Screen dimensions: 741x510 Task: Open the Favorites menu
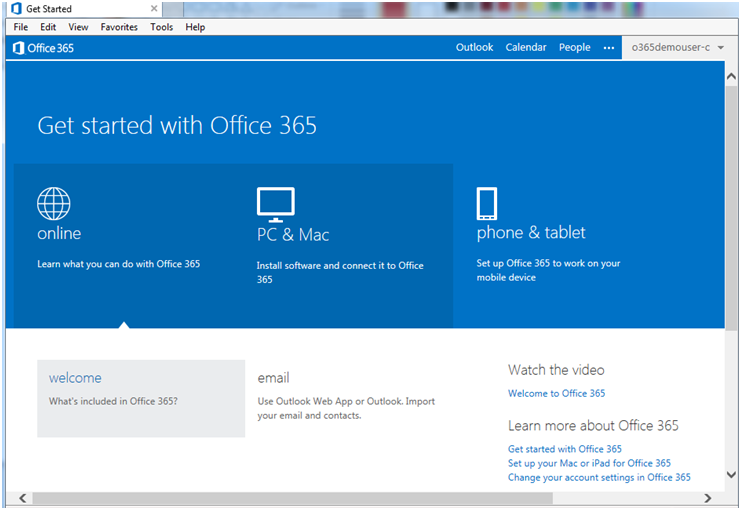pos(119,27)
